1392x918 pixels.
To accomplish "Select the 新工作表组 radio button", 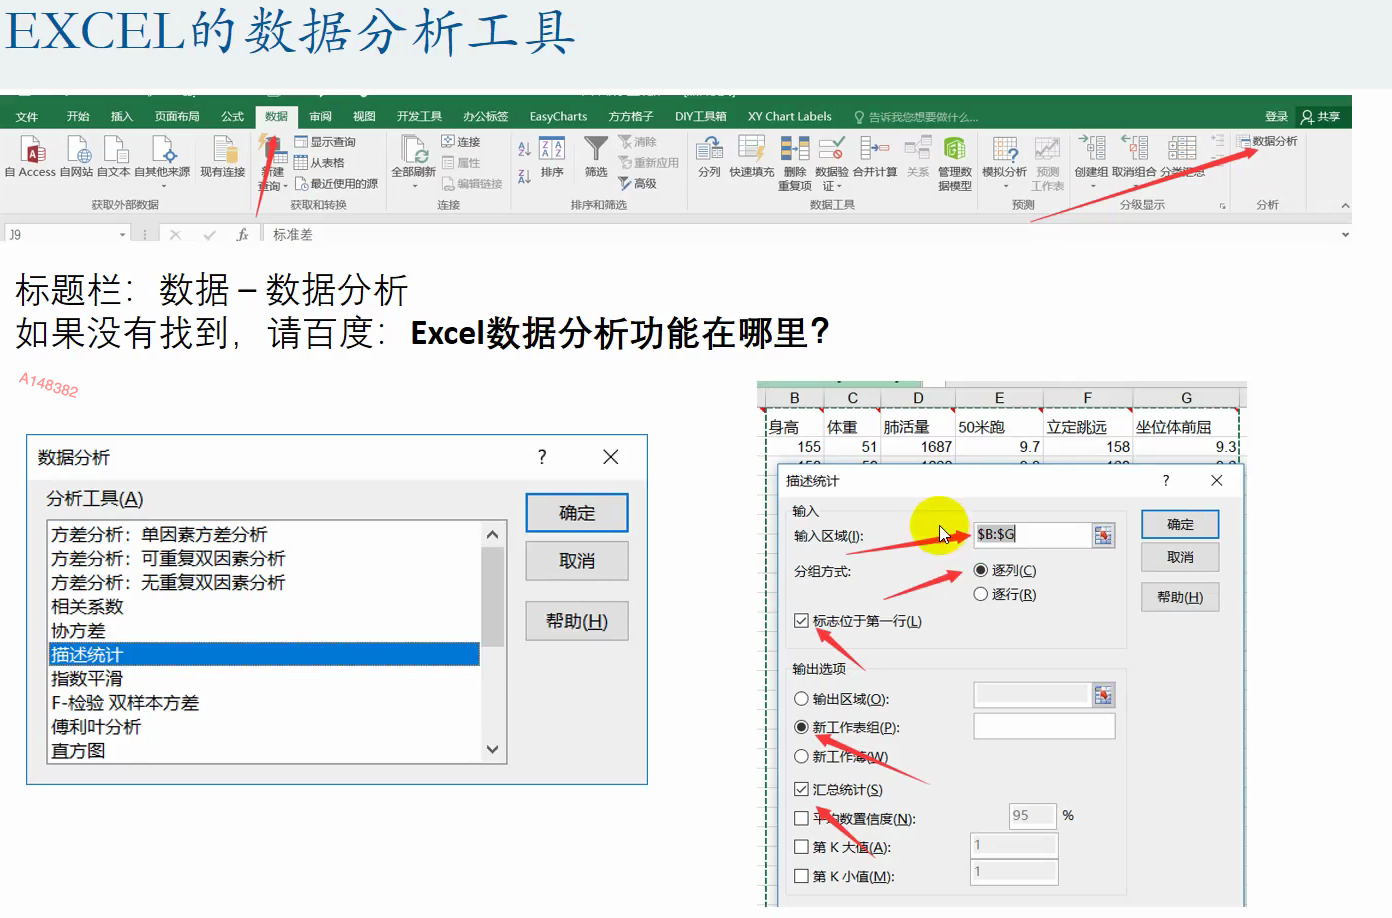I will click(x=801, y=727).
